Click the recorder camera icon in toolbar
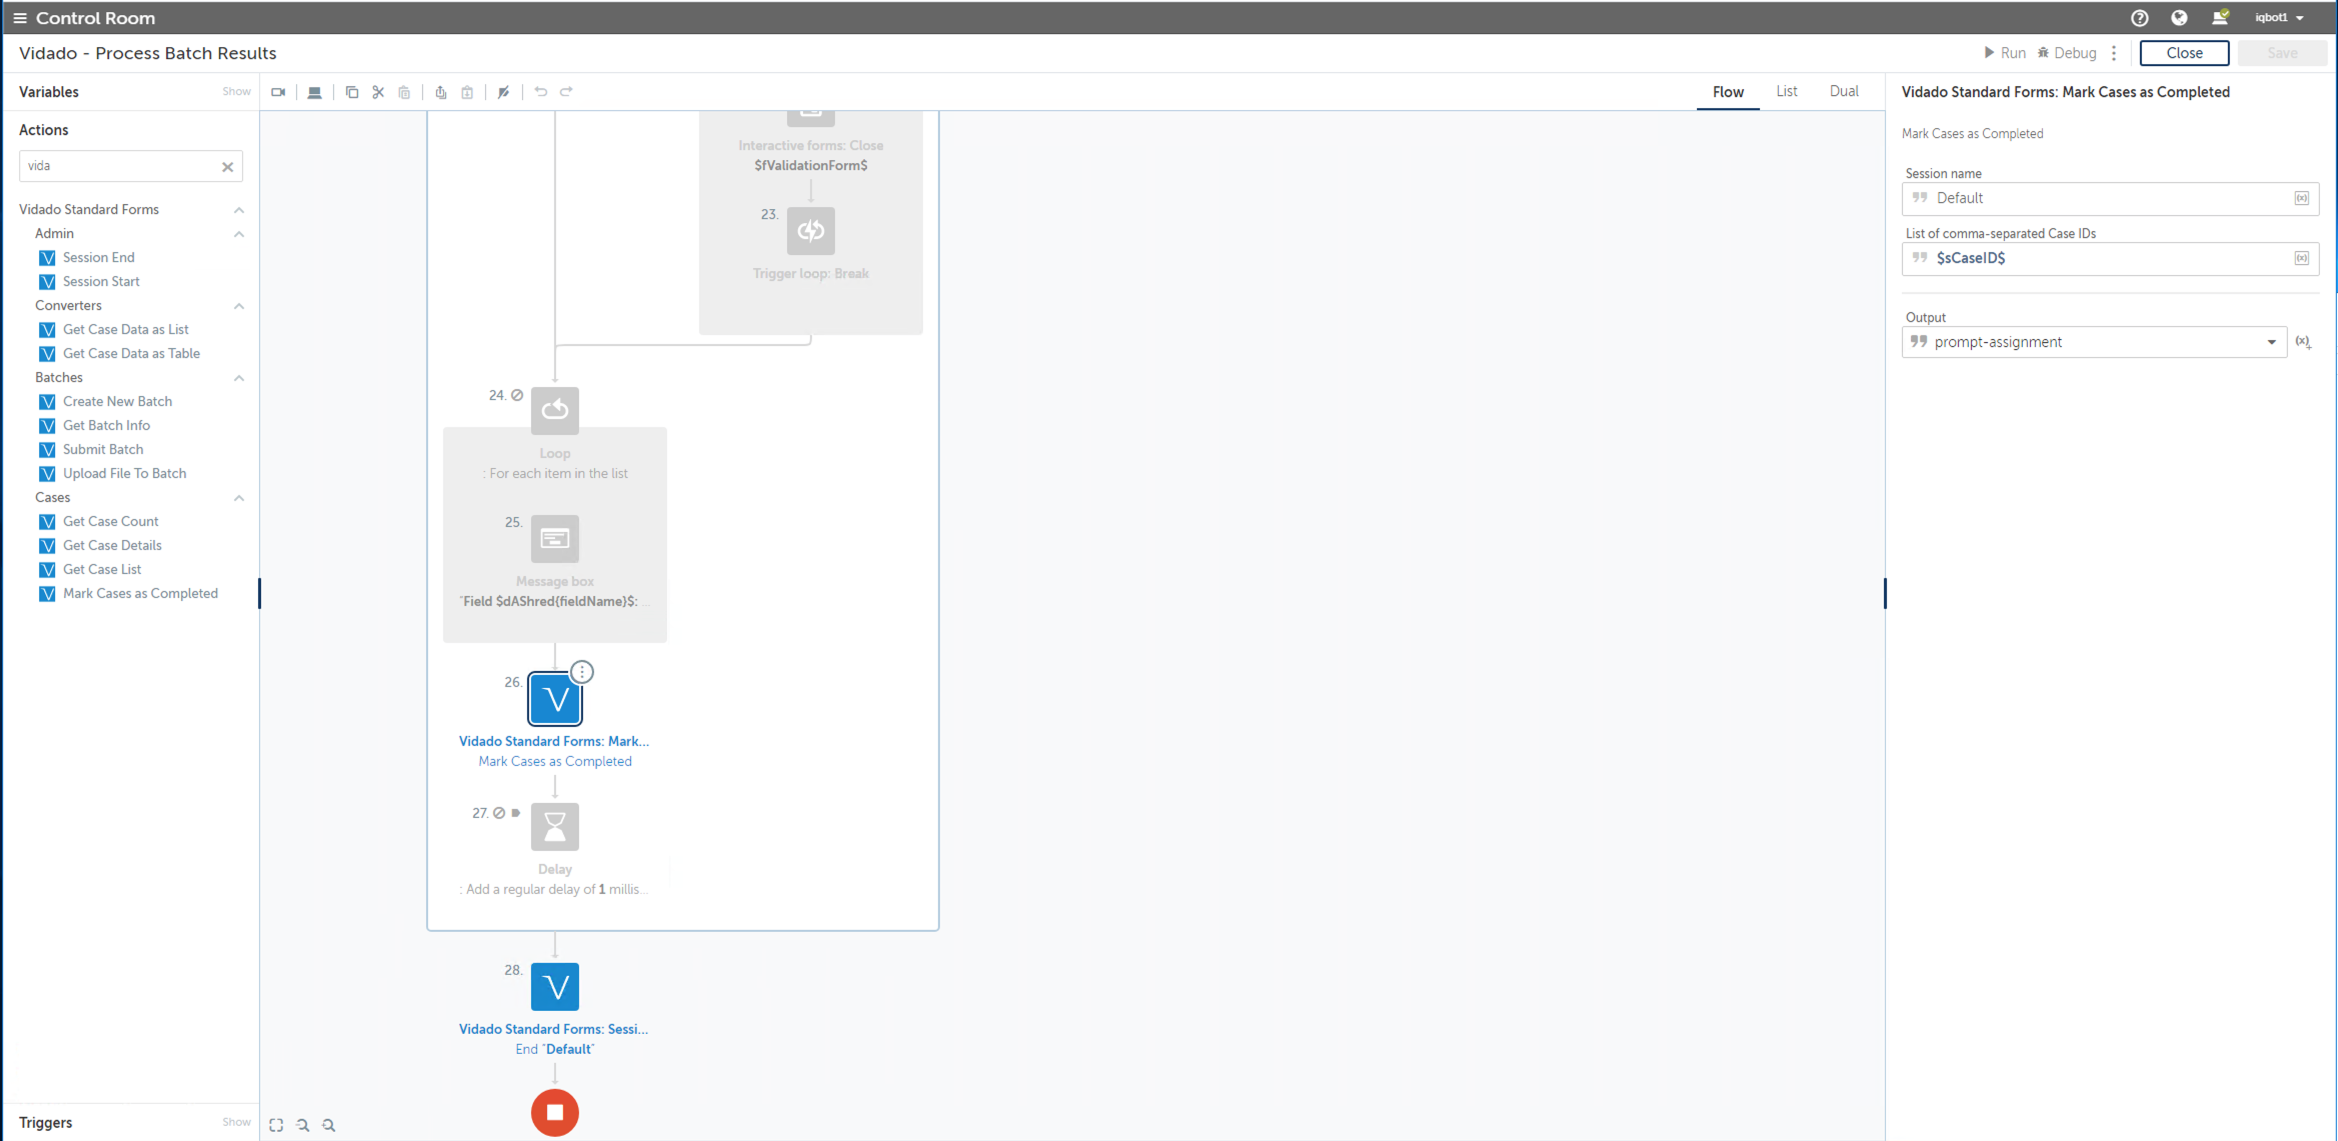Viewport: 2338px width, 1141px height. [x=278, y=92]
